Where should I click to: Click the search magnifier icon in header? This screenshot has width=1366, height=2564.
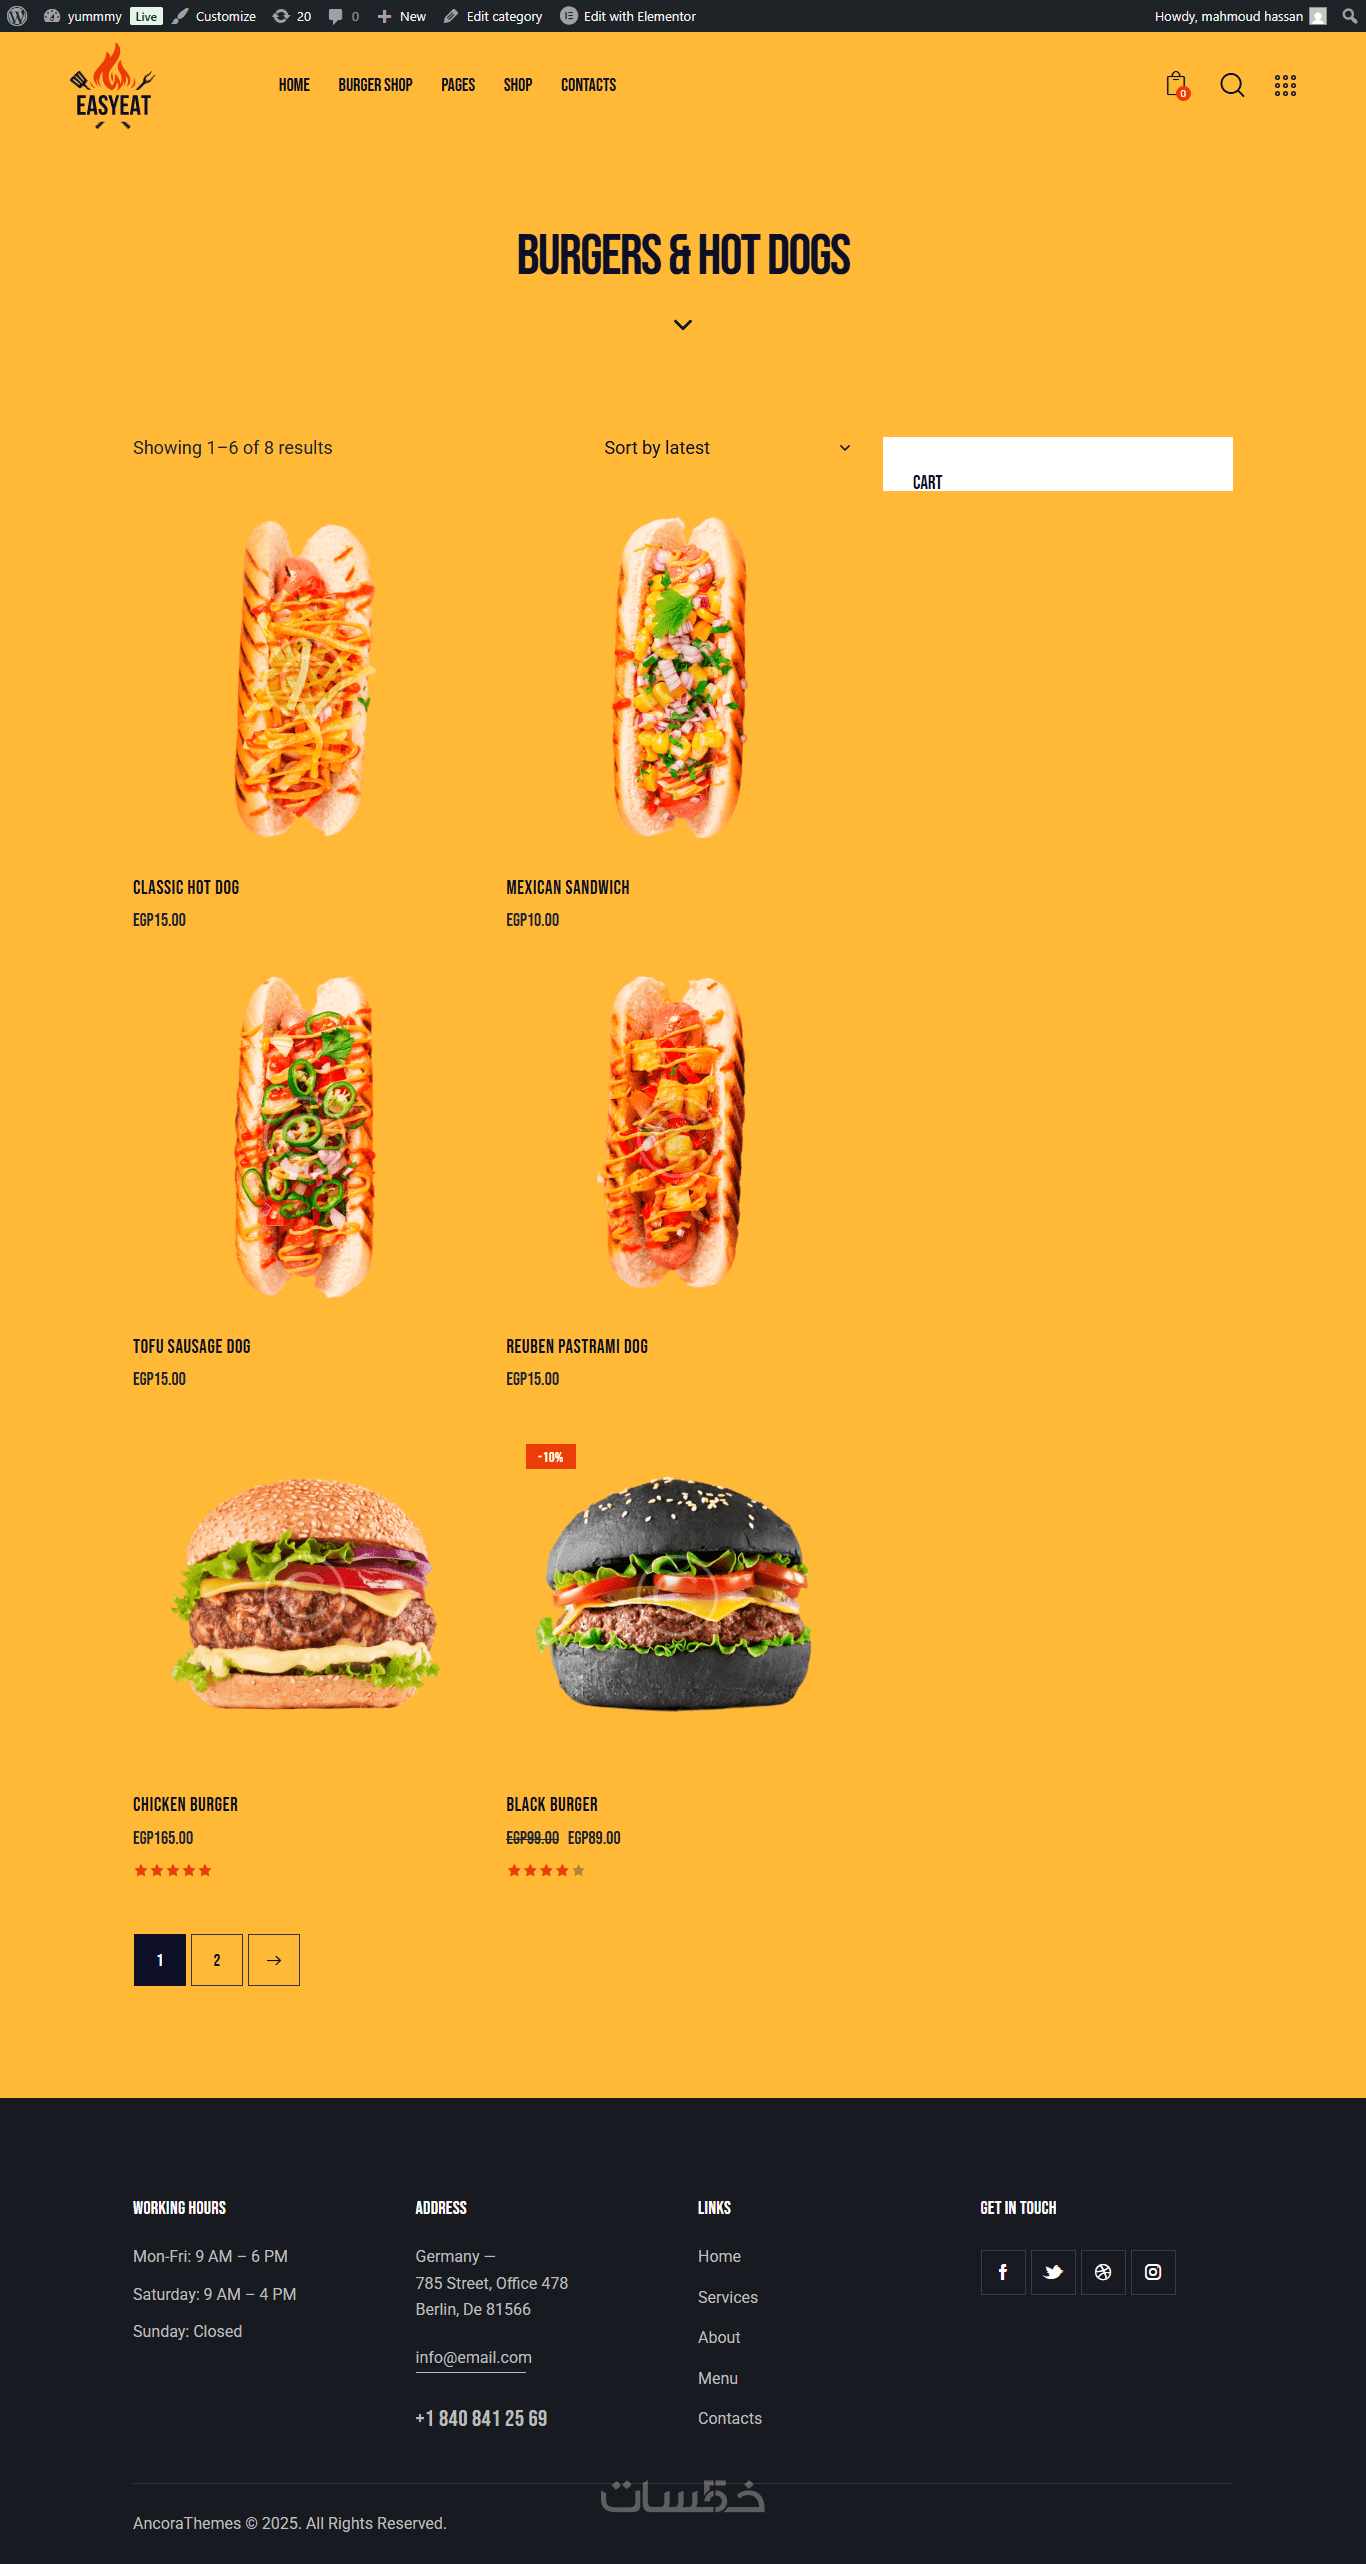point(1232,85)
